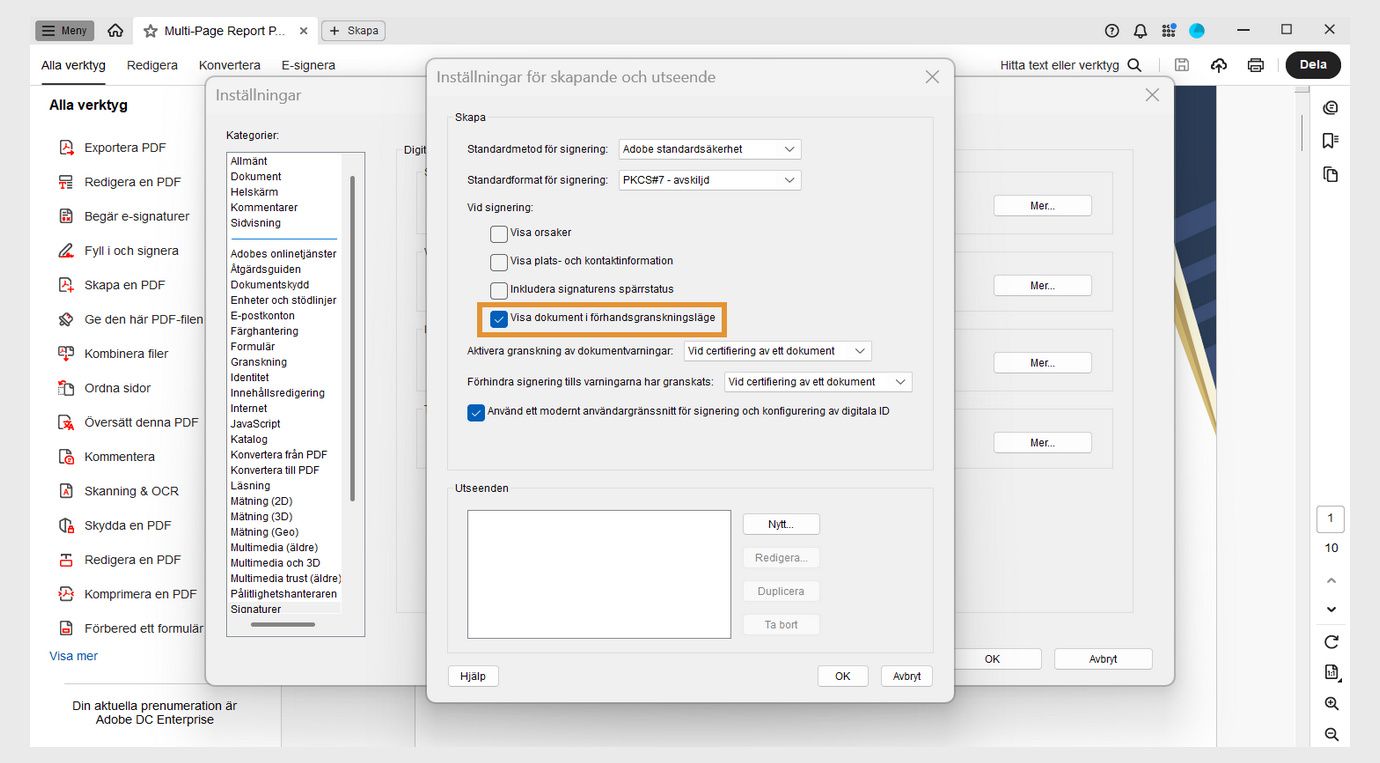Screen dimensions: 1380x763
Task: Check Visa plats- och kontaktinformation
Action: point(499,262)
